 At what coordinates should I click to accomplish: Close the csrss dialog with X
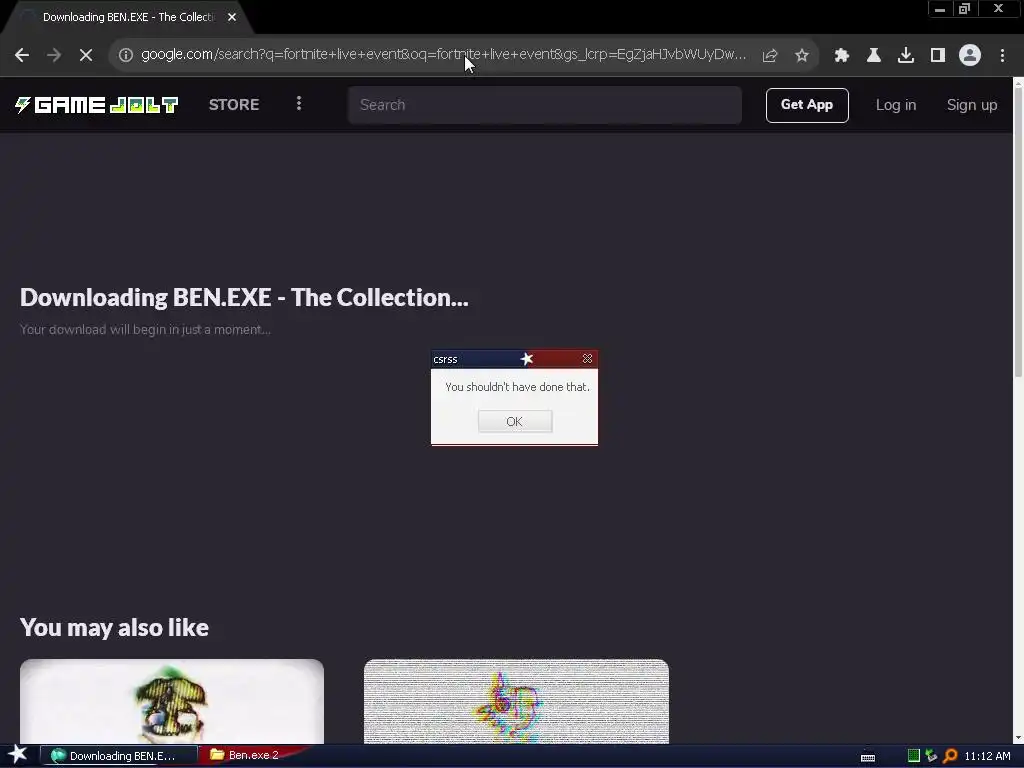click(x=587, y=359)
